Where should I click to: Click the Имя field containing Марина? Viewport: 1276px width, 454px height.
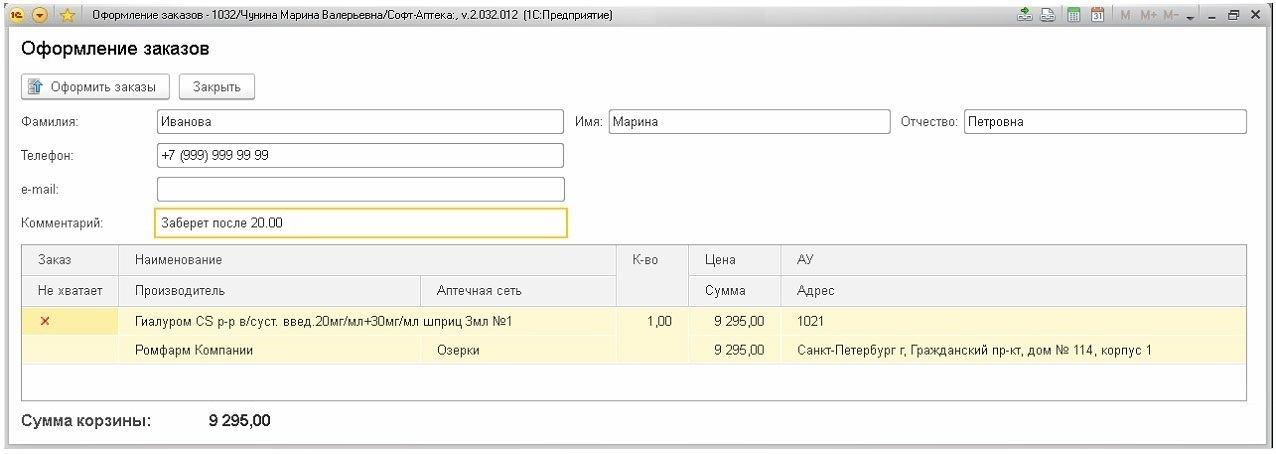(x=748, y=122)
